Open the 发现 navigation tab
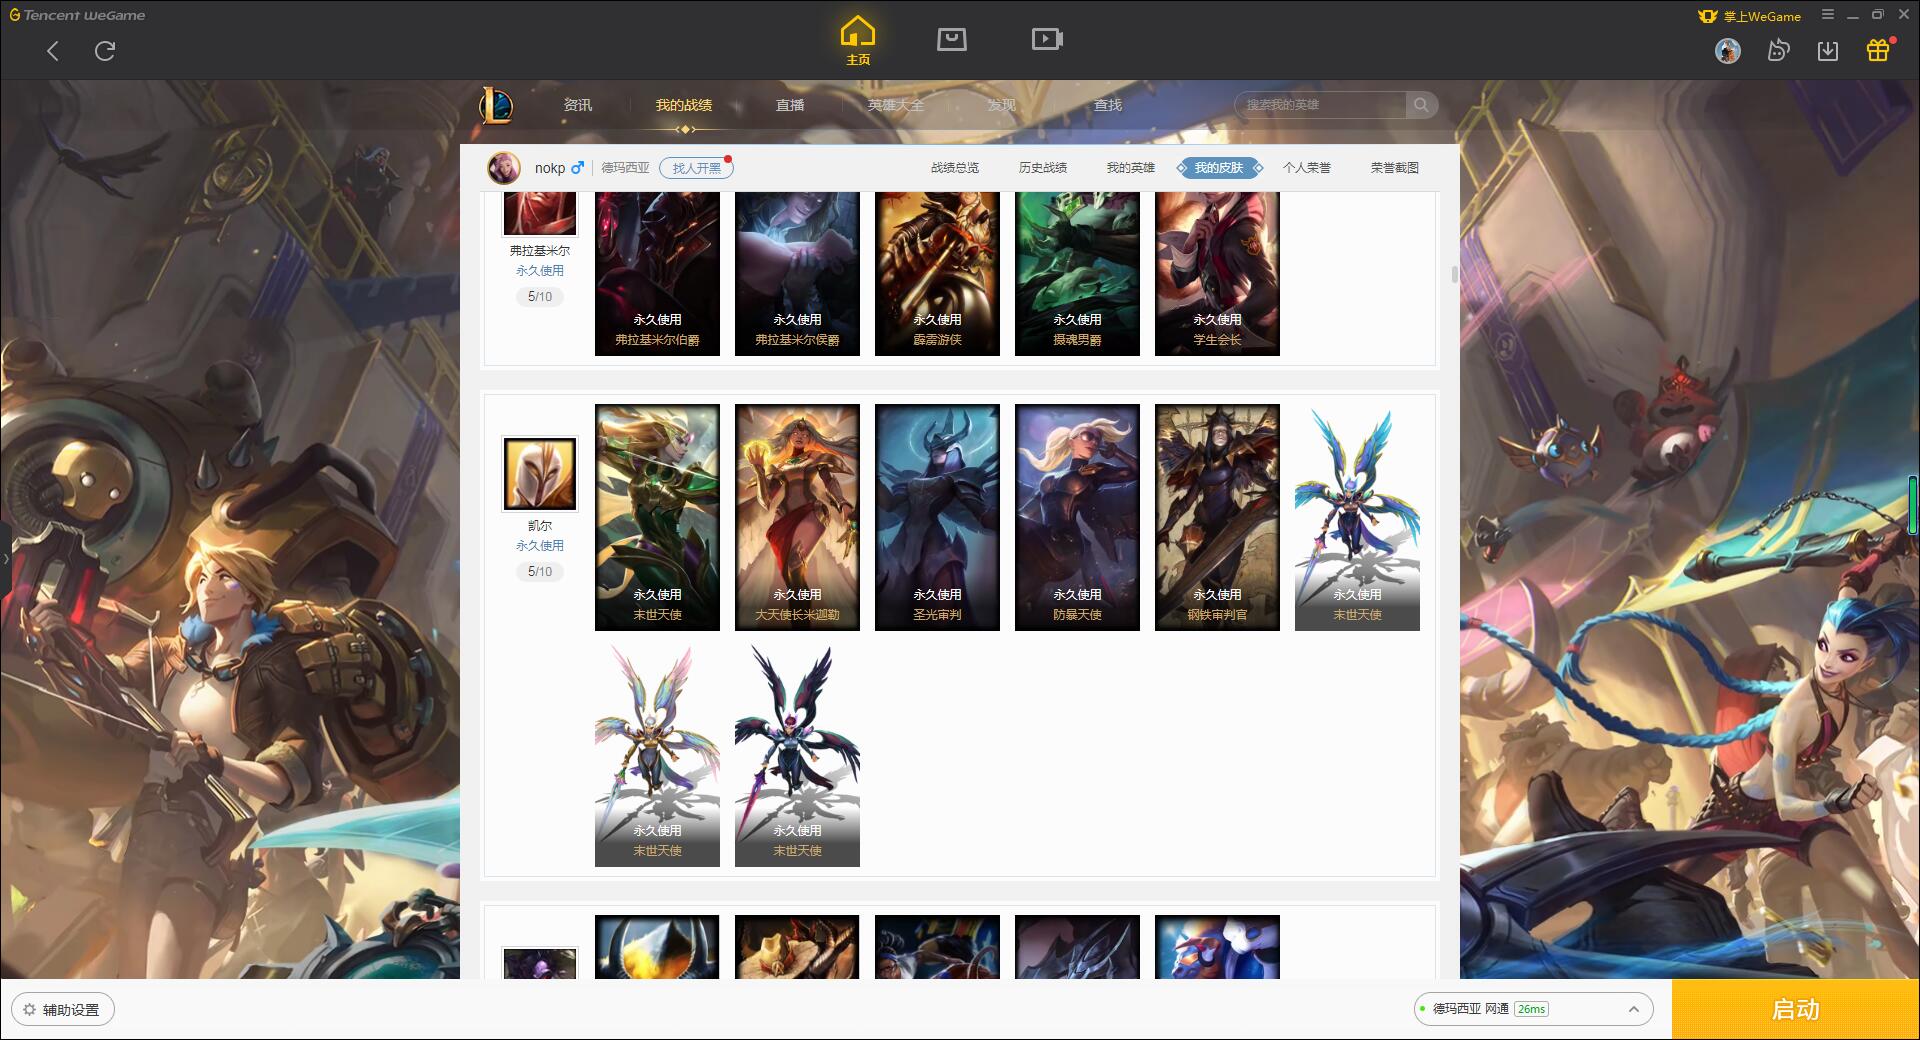The width and height of the screenshot is (1920, 1040). 1001,105
